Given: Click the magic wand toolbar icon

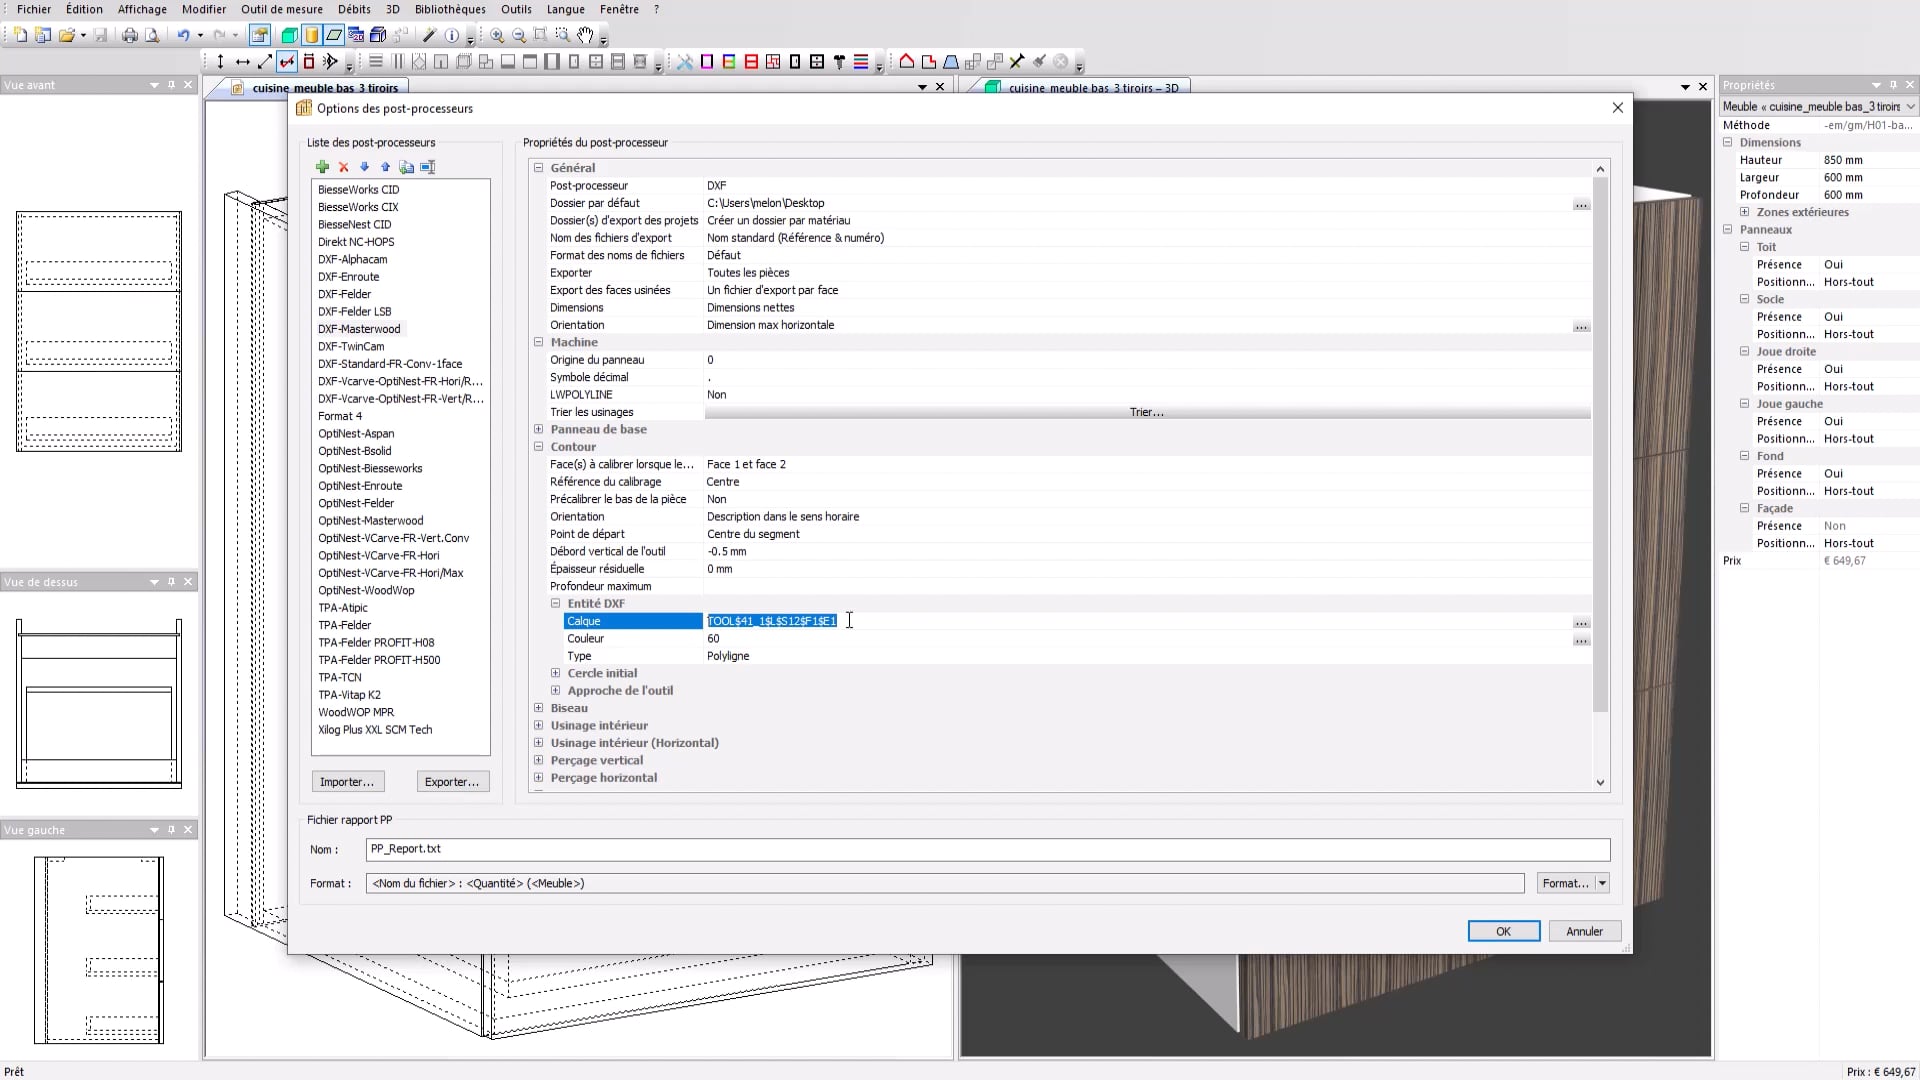Looking at the screenshot, I should tap(430, 35).
